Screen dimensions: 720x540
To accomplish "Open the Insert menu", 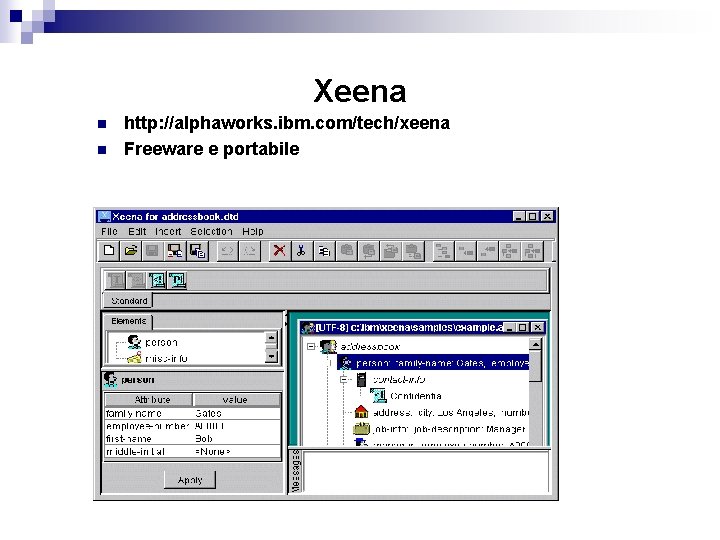I will tap(168, 231).
